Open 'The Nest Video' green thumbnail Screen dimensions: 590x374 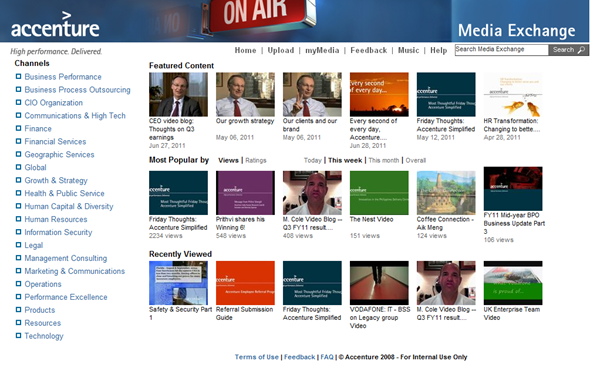[379, 193]
